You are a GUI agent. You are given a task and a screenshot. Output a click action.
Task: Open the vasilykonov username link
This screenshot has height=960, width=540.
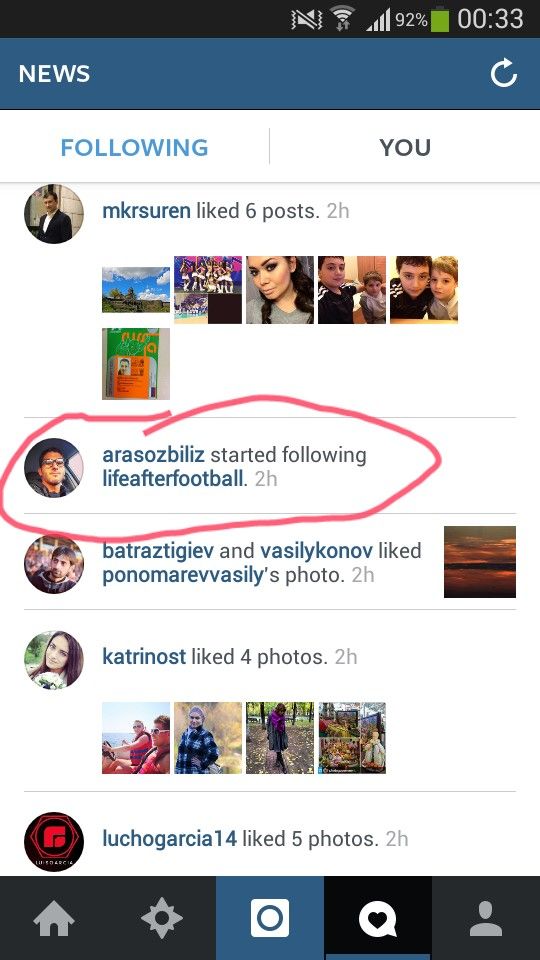pos(316,550)
